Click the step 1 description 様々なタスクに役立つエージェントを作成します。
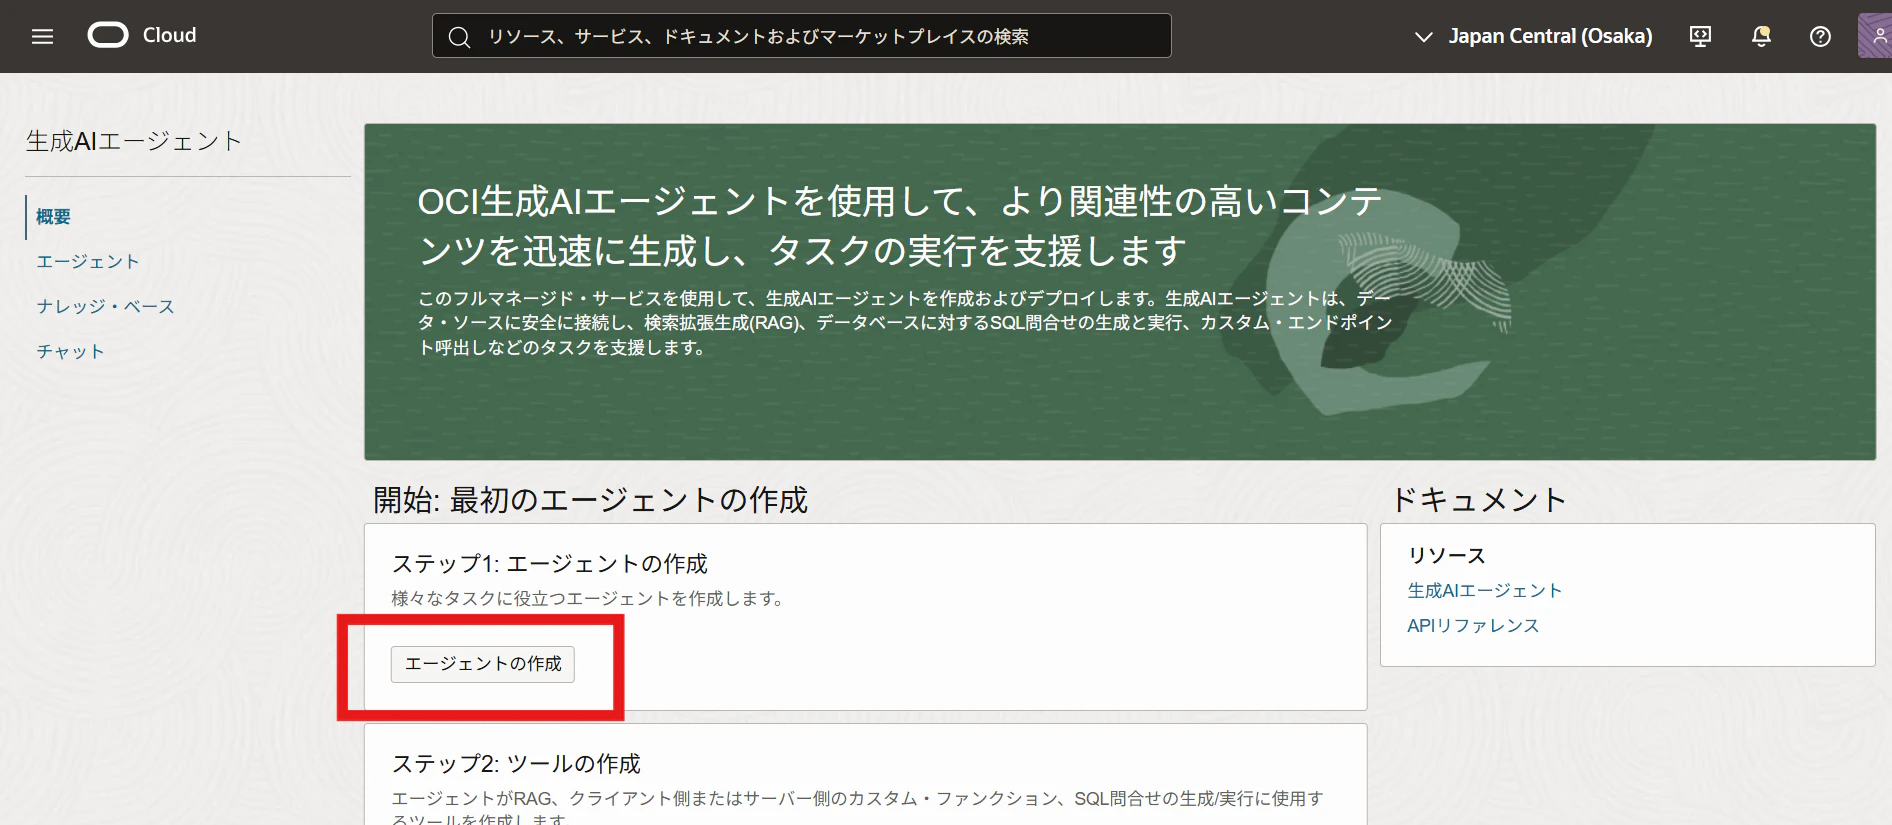Screen dimensions: 1892x825 [x=589, y=599]
